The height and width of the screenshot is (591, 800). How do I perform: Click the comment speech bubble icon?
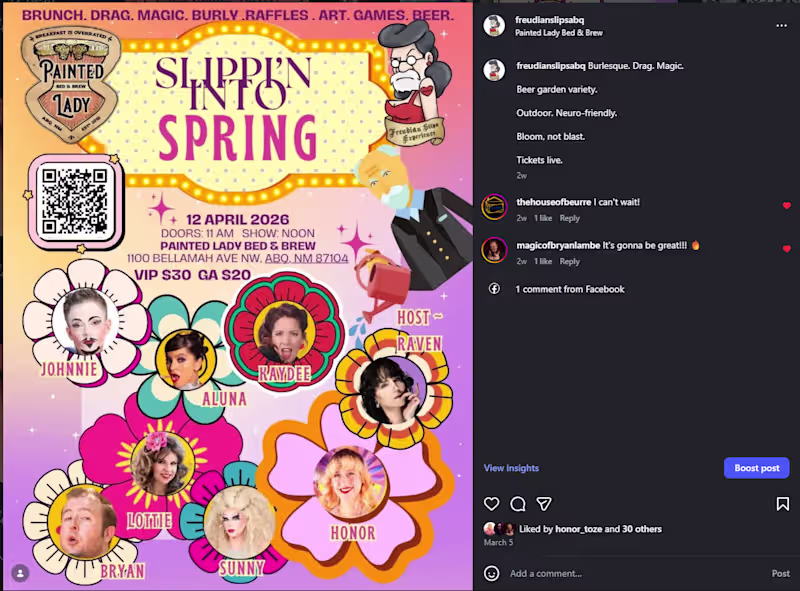click(517, 504)
